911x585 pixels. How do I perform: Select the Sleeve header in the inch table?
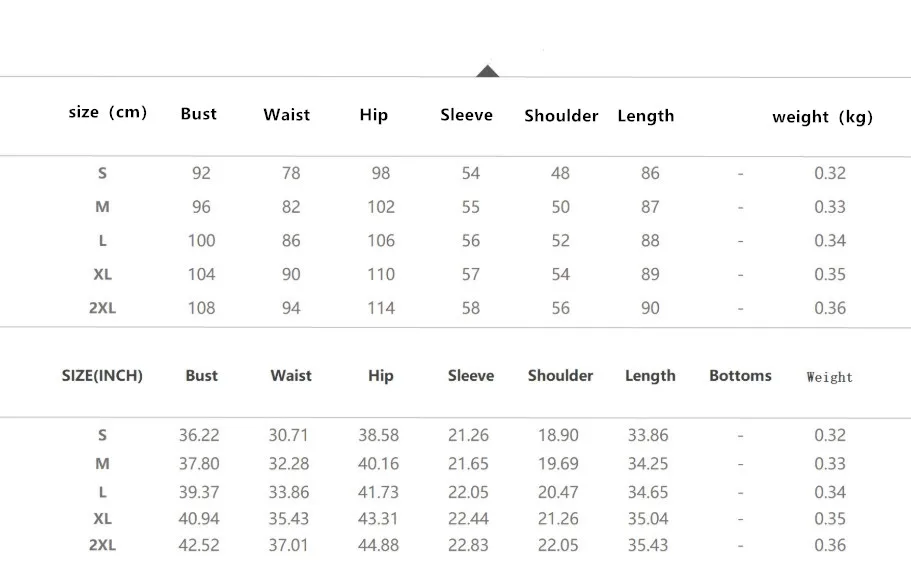tap(471, 376)
